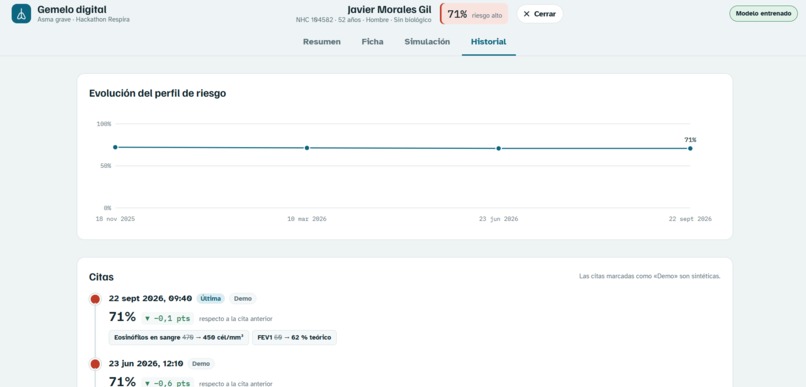The height and width of the screenshot is (387, 806).
Task: Click the Cerrar button
Action: 539,14
